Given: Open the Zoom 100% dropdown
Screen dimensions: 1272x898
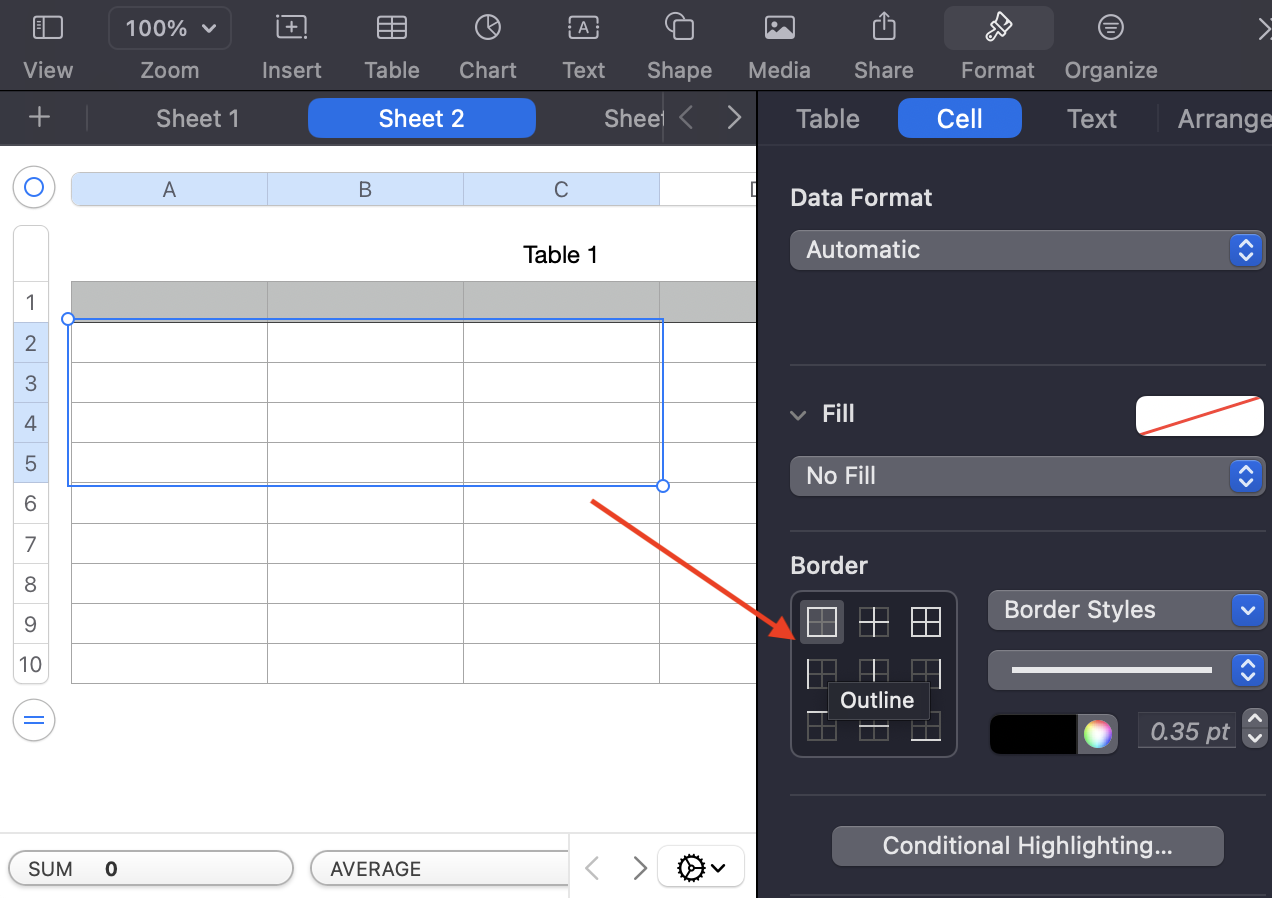Looking at the screenshot, I should tap(170, 29).
